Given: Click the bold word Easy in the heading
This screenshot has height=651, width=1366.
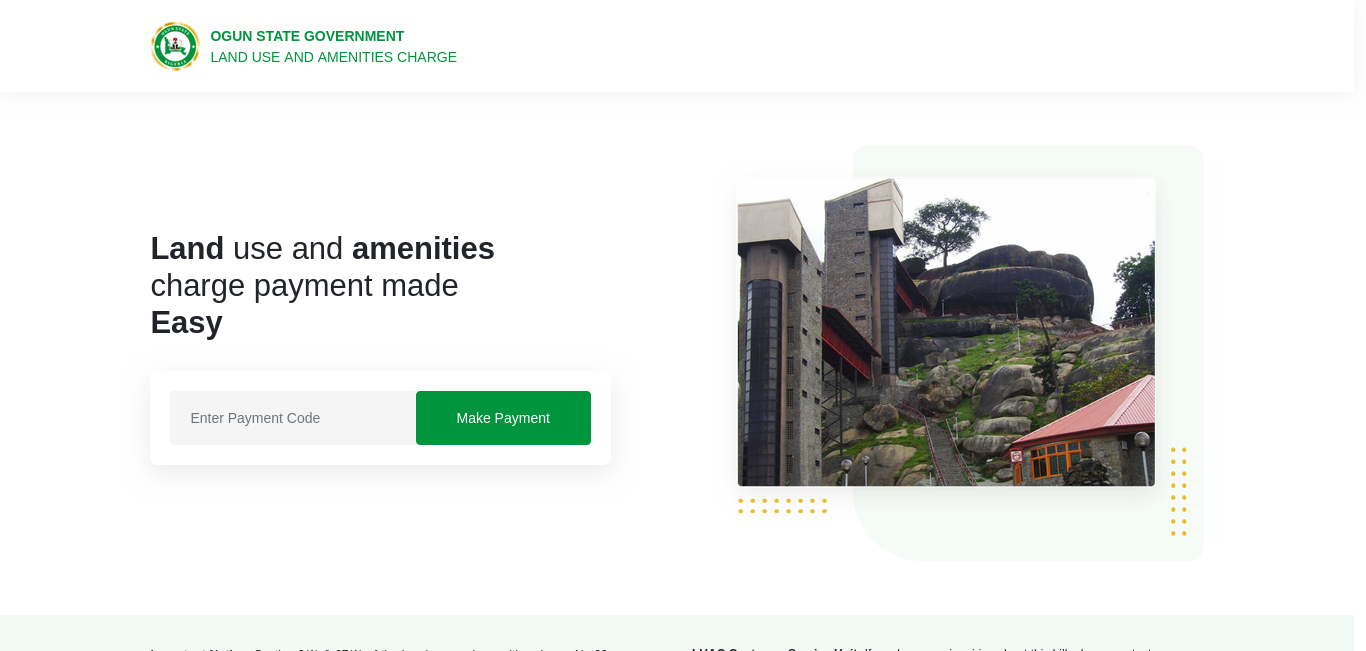Looking at the screenshot, I should click(x=187, y=322).
